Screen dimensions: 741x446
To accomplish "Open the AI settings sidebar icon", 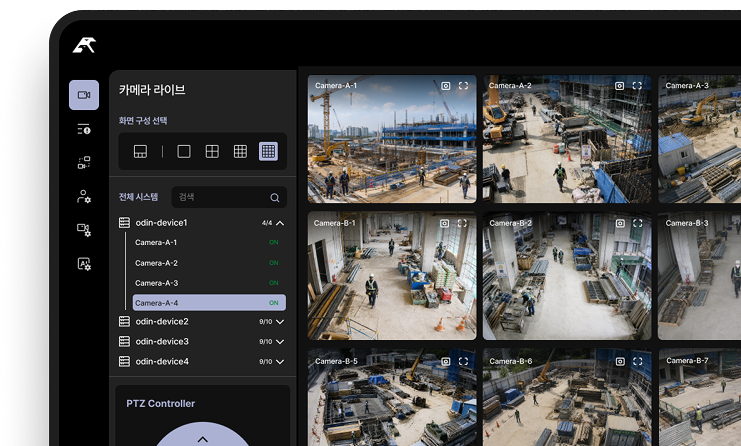I will point(84,264).
